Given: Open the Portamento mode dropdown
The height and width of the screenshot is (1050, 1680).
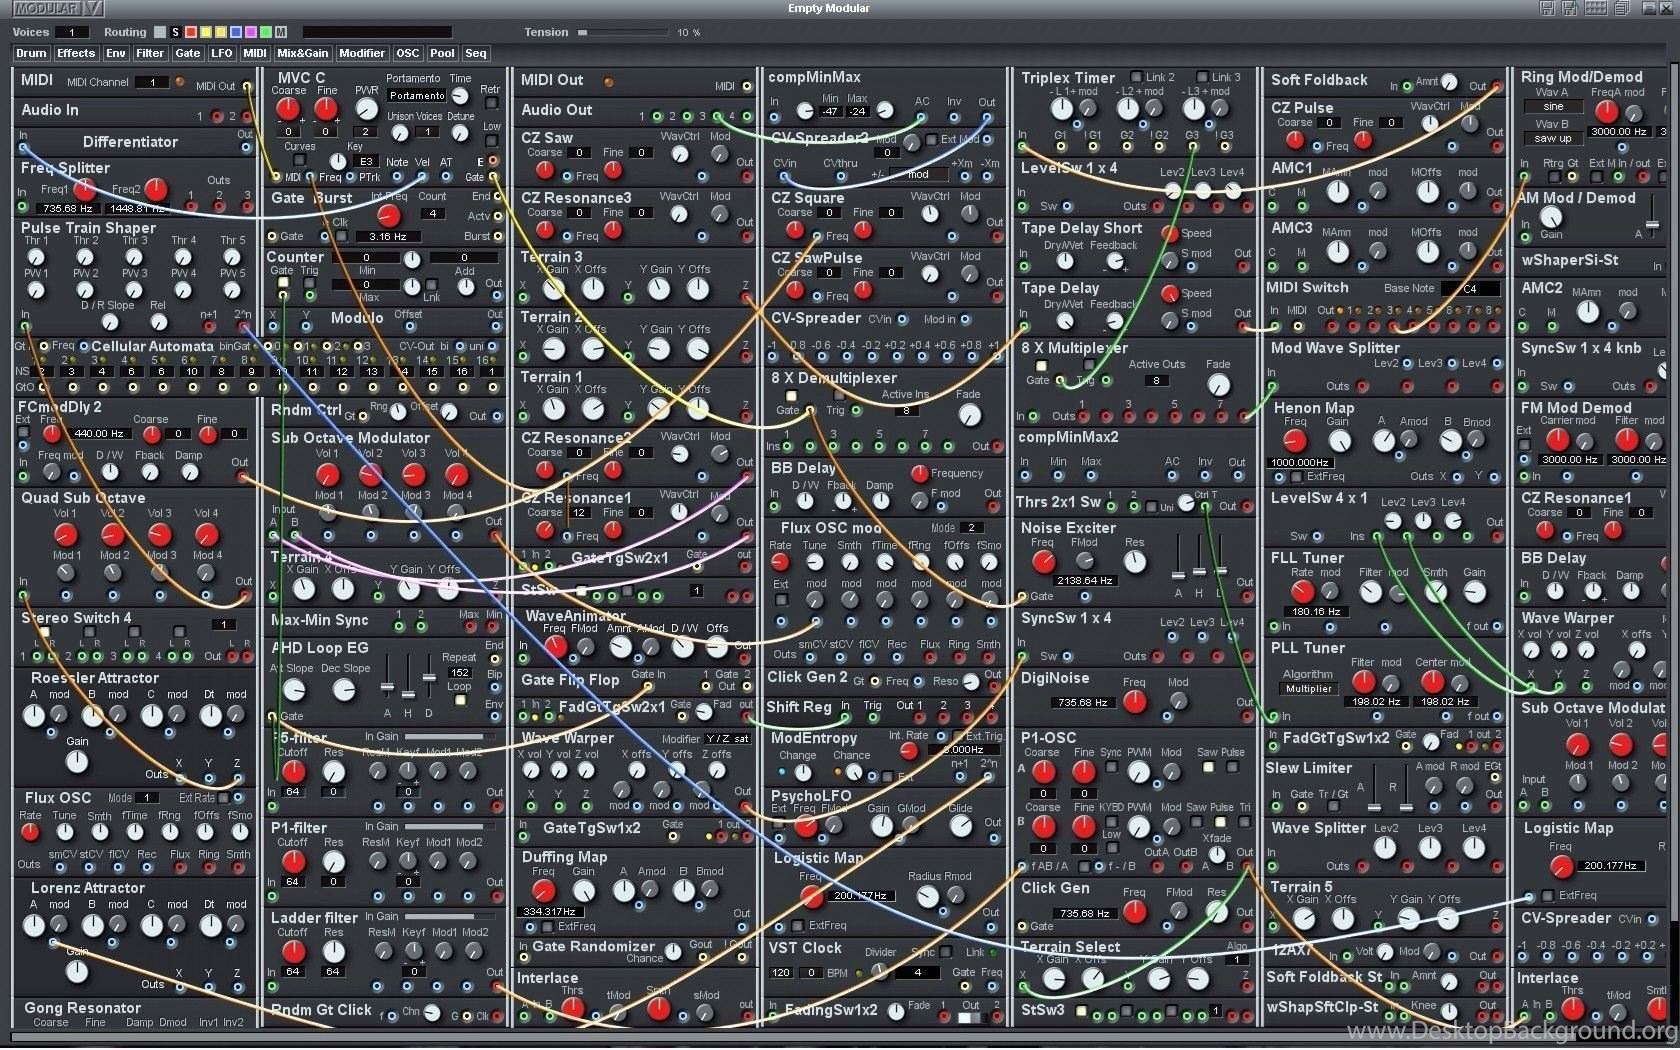Looking at the screenshot, I should pyautogui.click(x=417, y=96).
